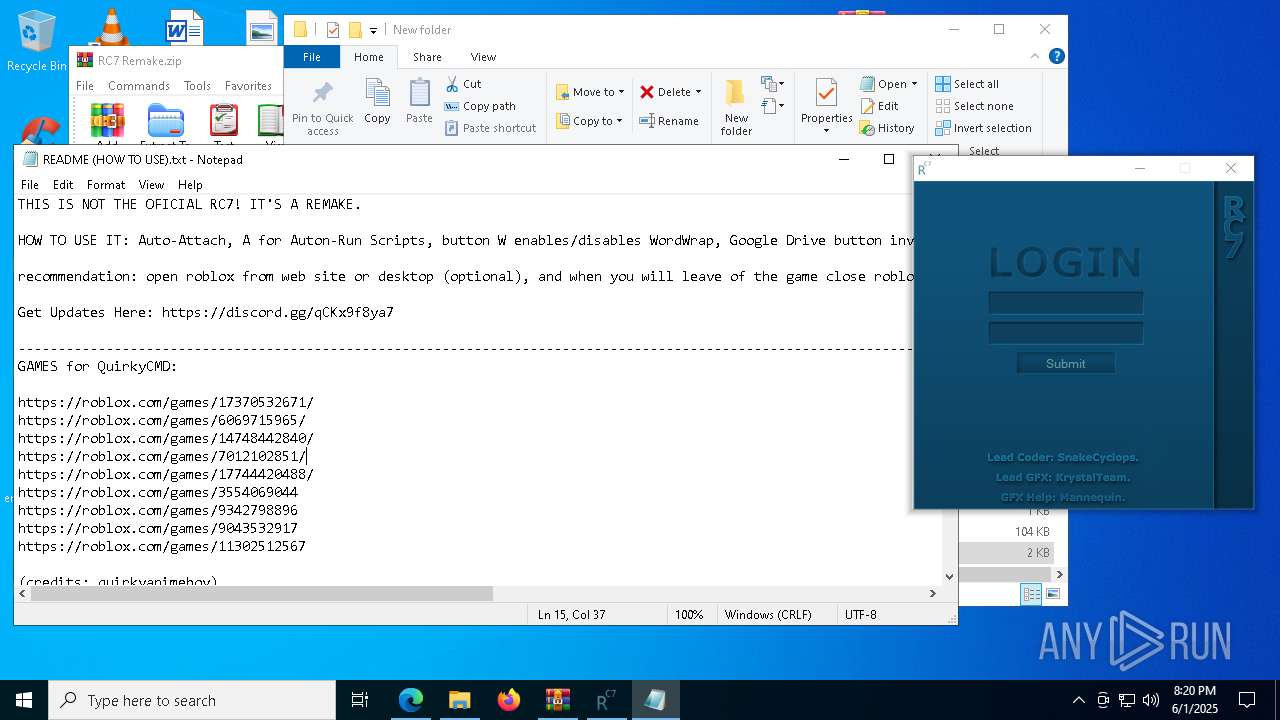Switch Explorer to Large icons view
This screenshot has height=720, width=1280.
[1052, 594]
